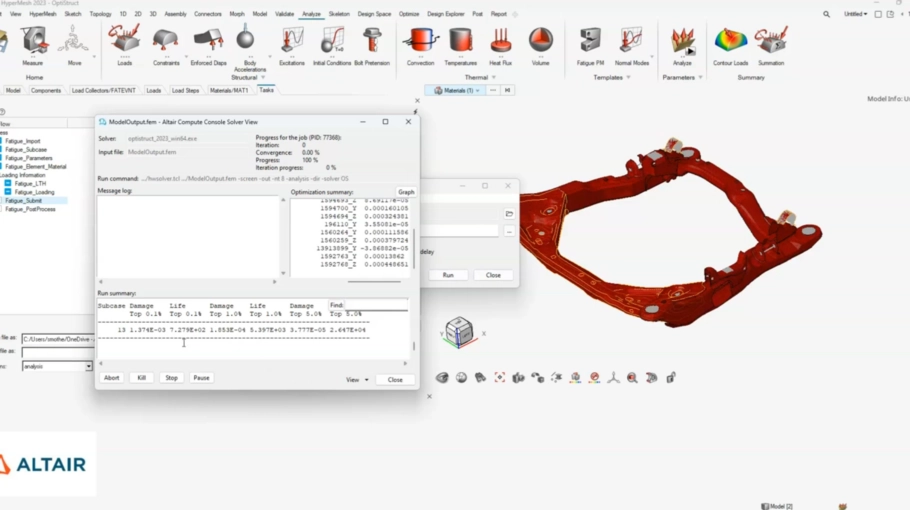
Task: Open the Bolt Pretension tool
Action: (x=372, y=41)
